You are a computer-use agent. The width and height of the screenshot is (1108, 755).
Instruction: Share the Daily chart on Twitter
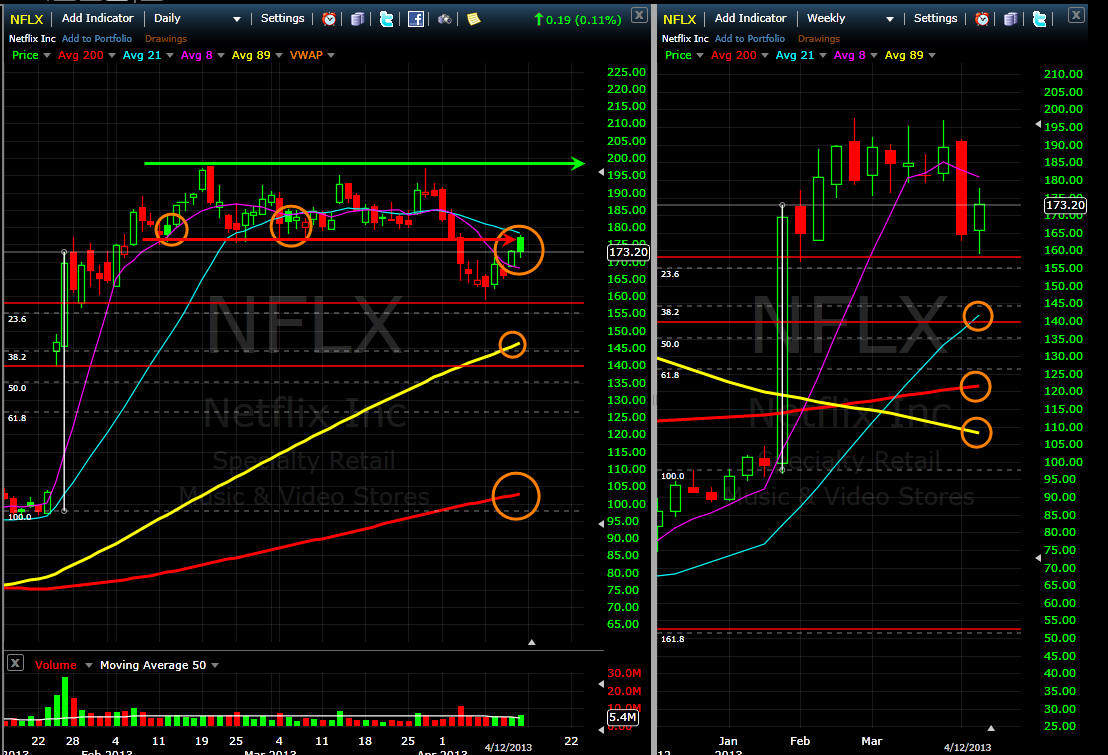coord(387,19)
